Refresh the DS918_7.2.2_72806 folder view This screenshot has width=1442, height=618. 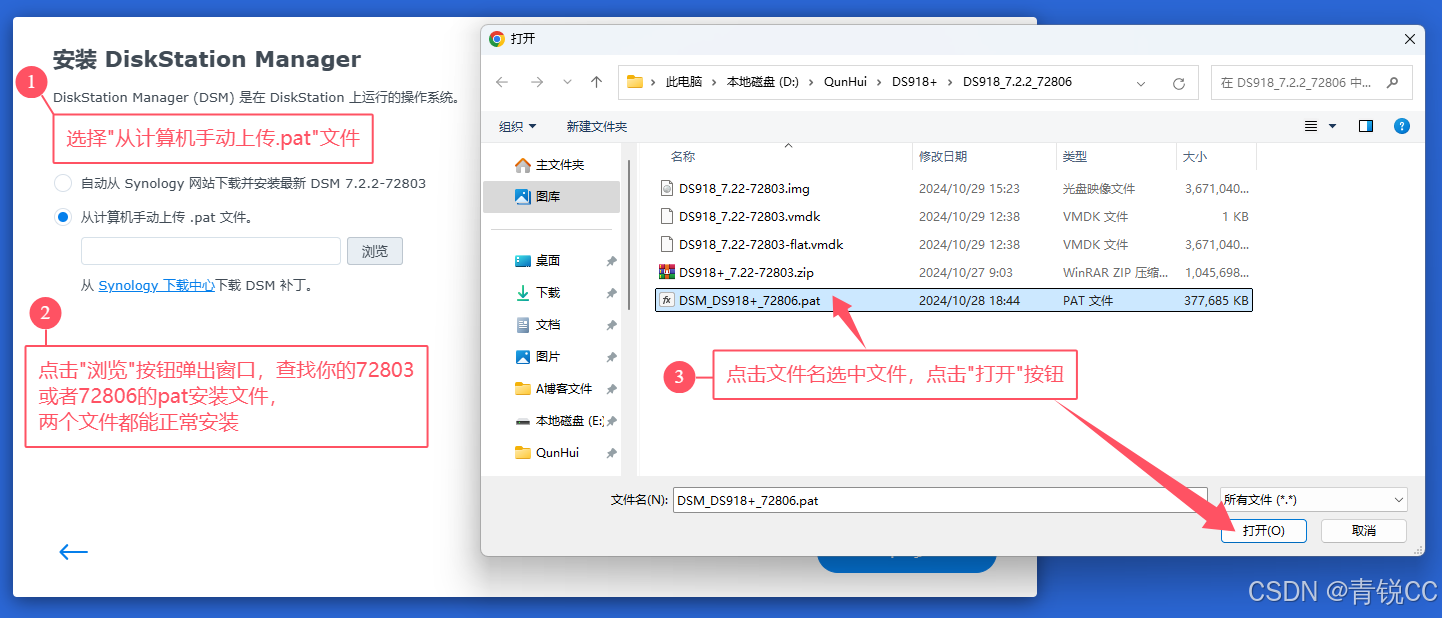click(1179, 83)
